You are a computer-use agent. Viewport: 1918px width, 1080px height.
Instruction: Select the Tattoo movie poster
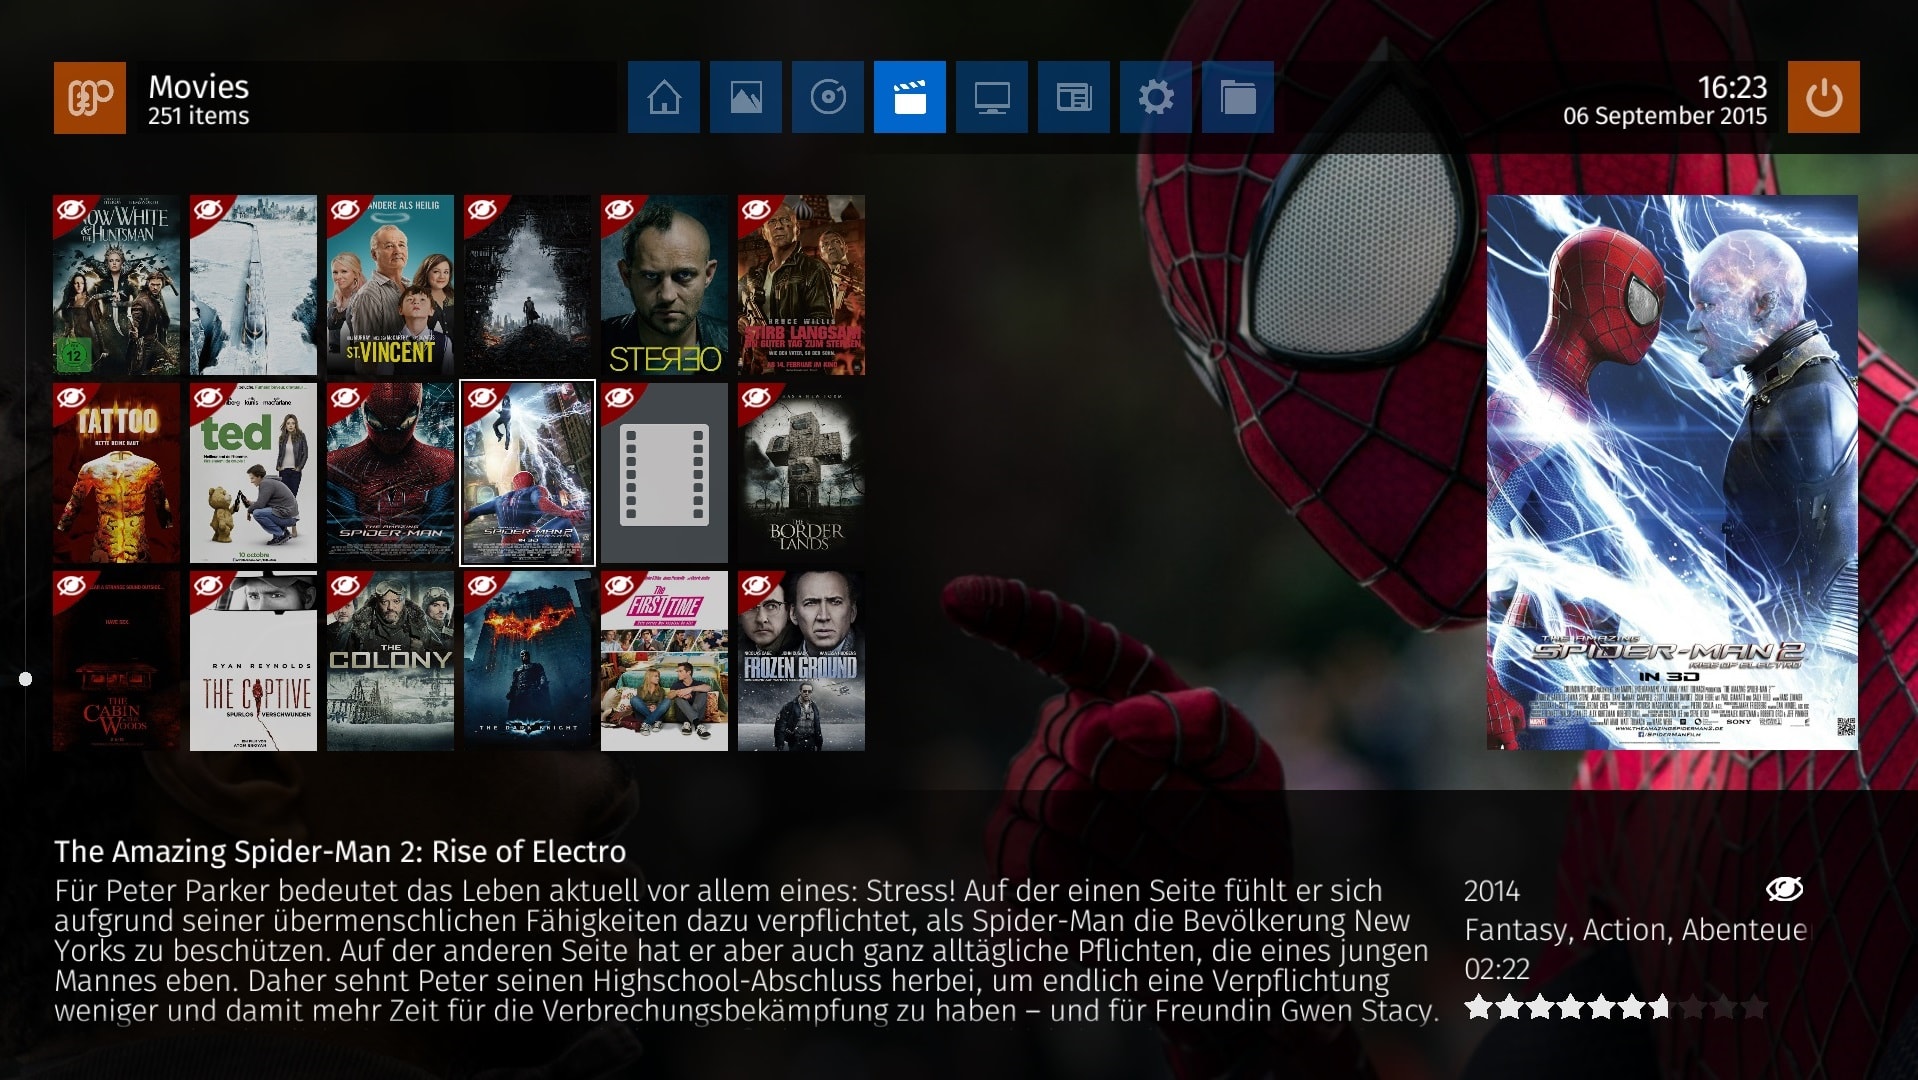[x=116, y=473]
